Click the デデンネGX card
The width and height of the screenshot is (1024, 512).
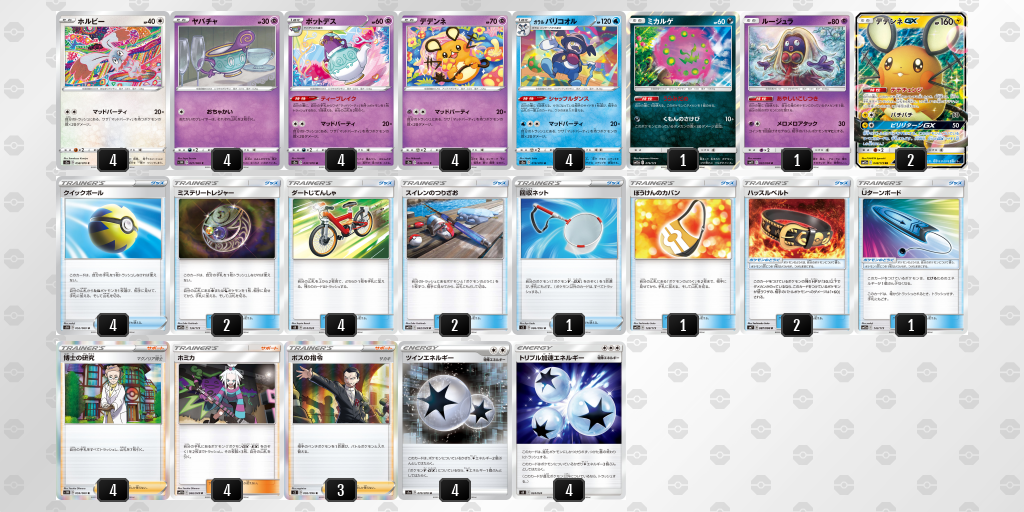910,90
